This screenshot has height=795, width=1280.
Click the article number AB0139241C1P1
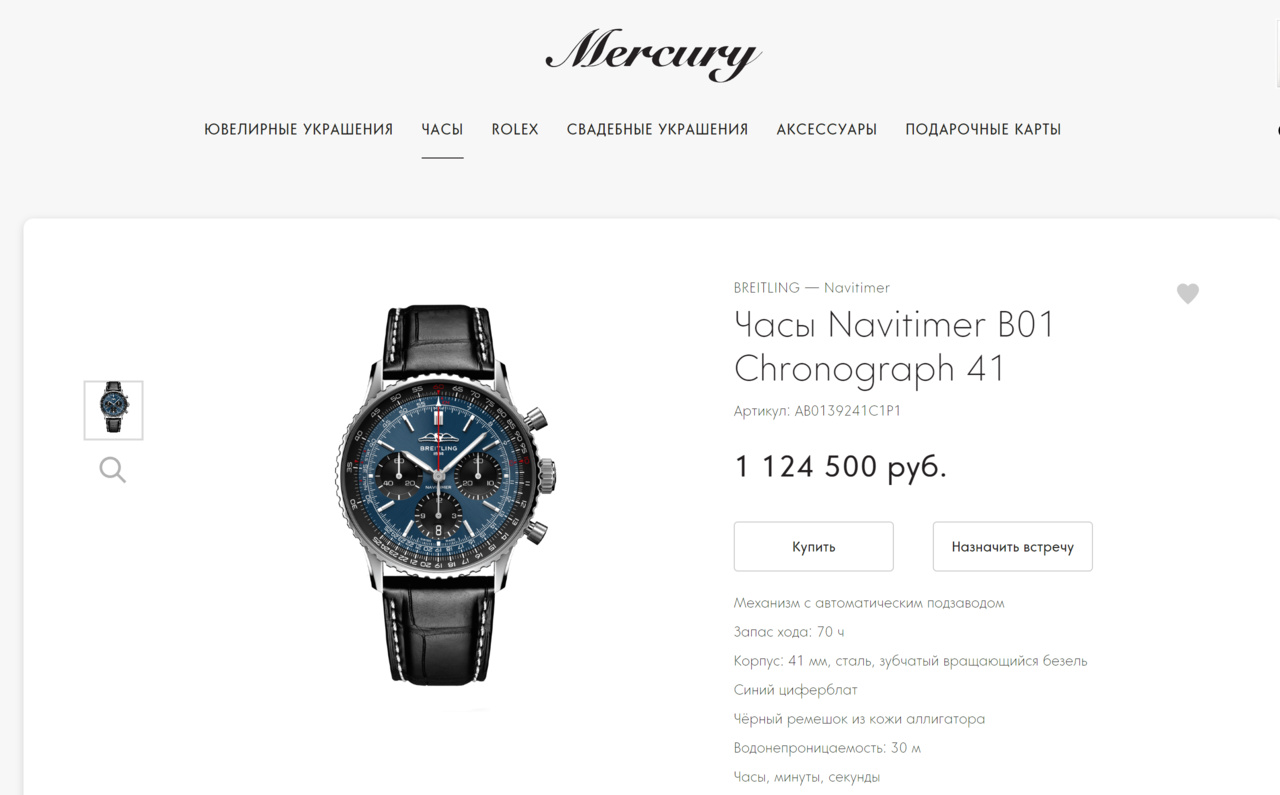click(x=848, y=411)
